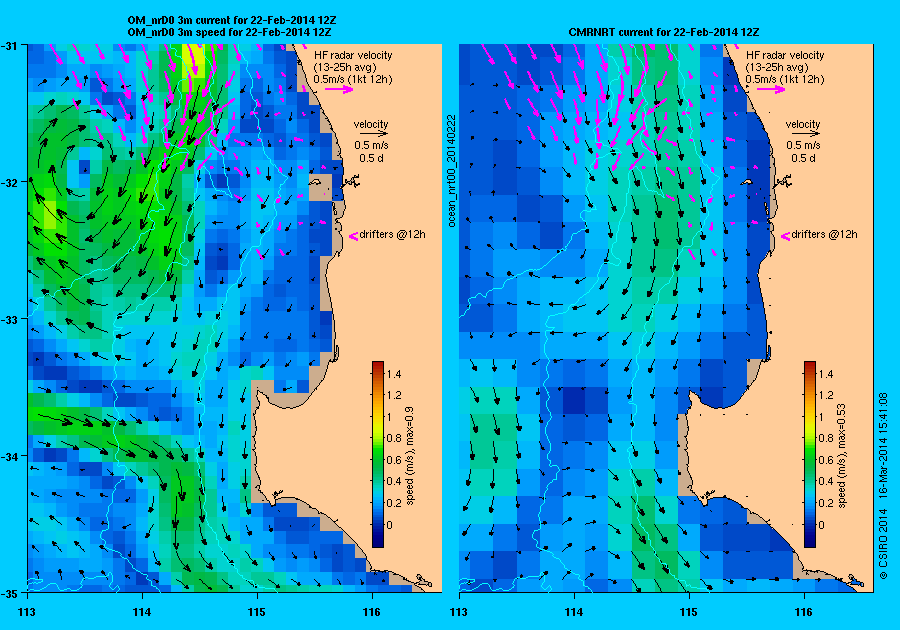Click right panel '0.5m/s (1kt 12h)' text
900x630 pixels.
pos(785,79)
